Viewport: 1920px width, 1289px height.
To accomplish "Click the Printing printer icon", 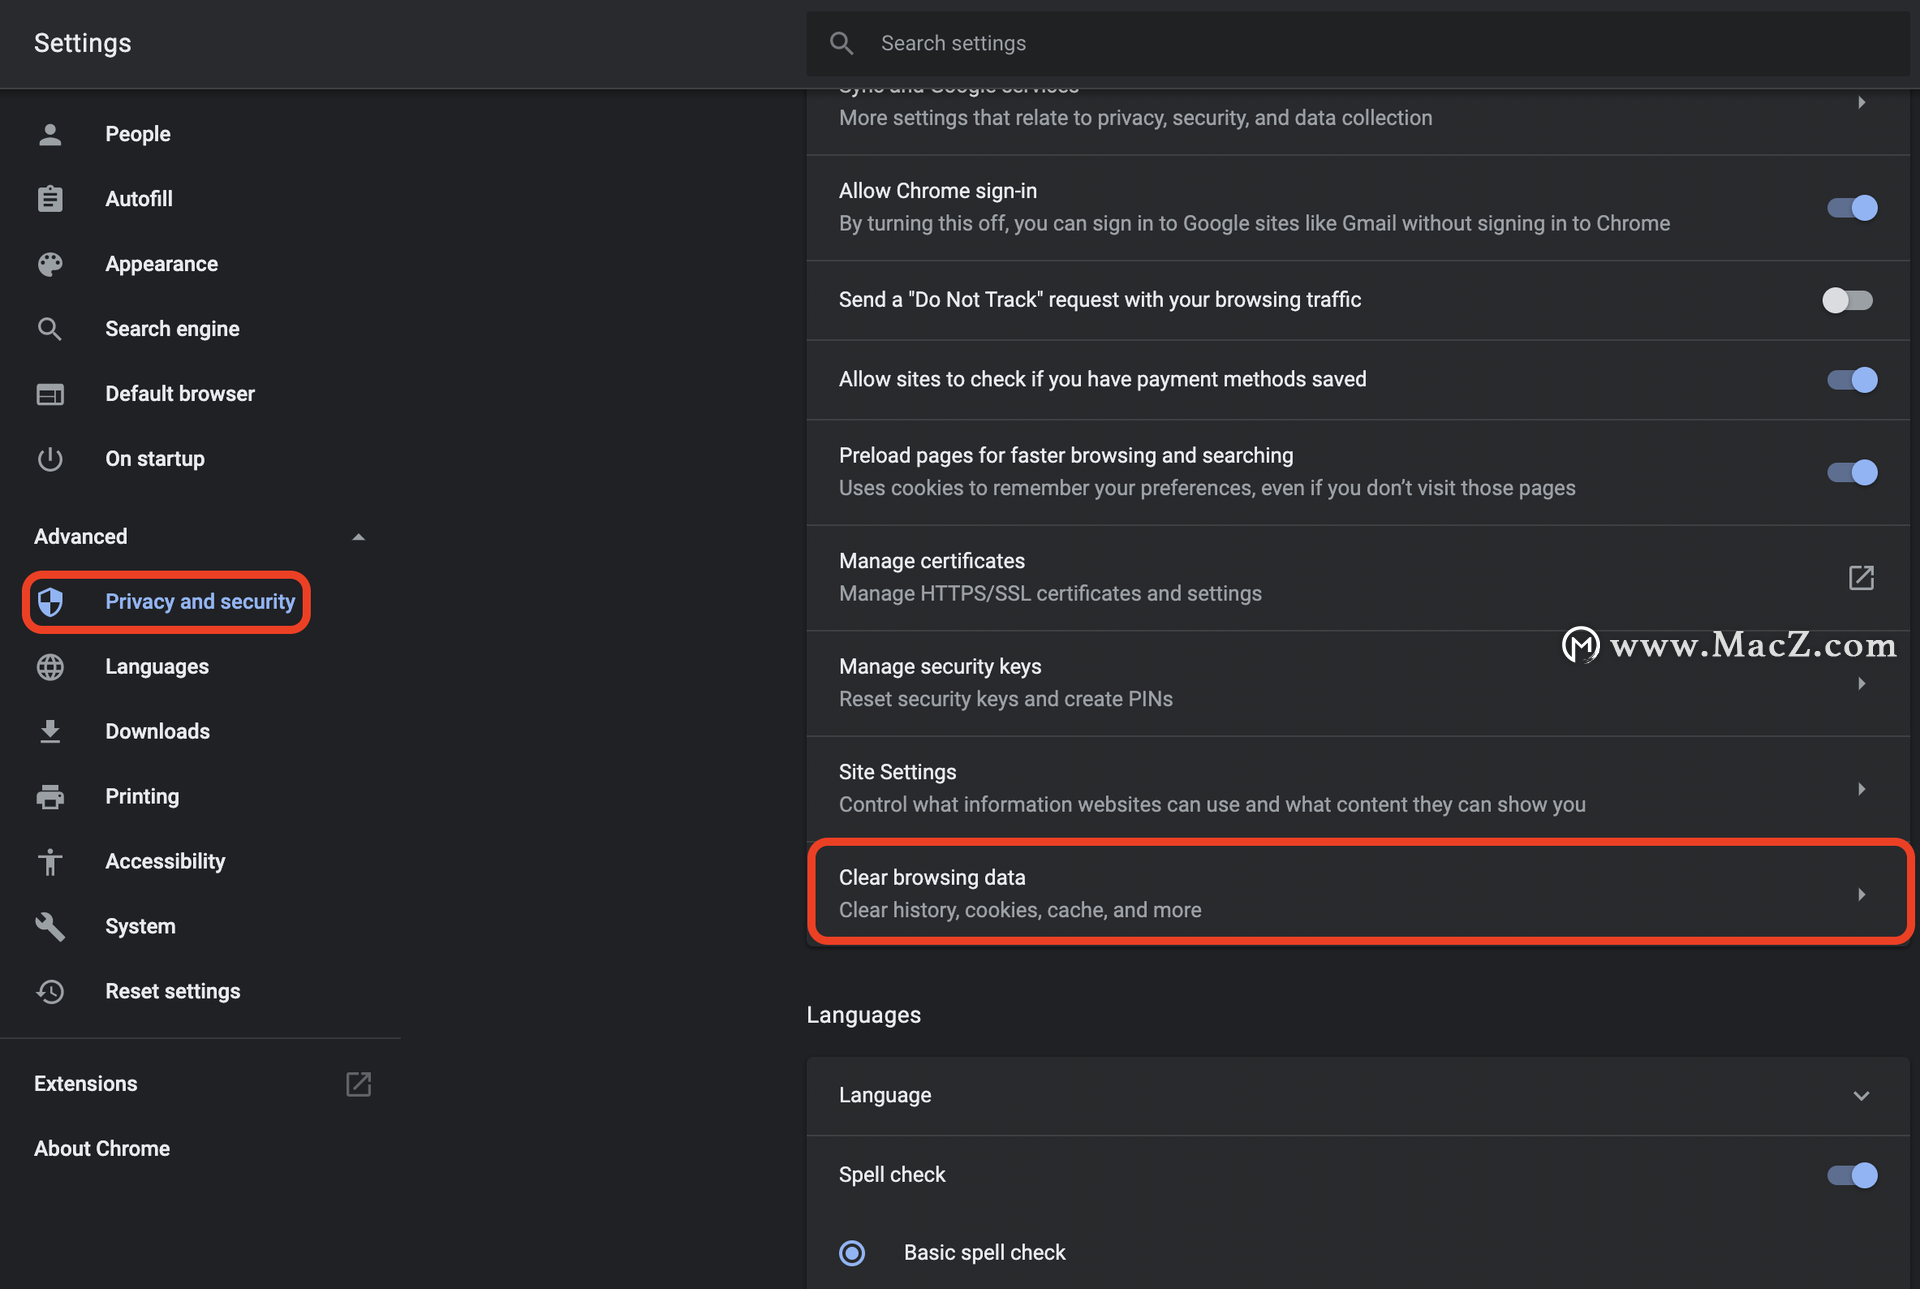I will tap(50, 797).
